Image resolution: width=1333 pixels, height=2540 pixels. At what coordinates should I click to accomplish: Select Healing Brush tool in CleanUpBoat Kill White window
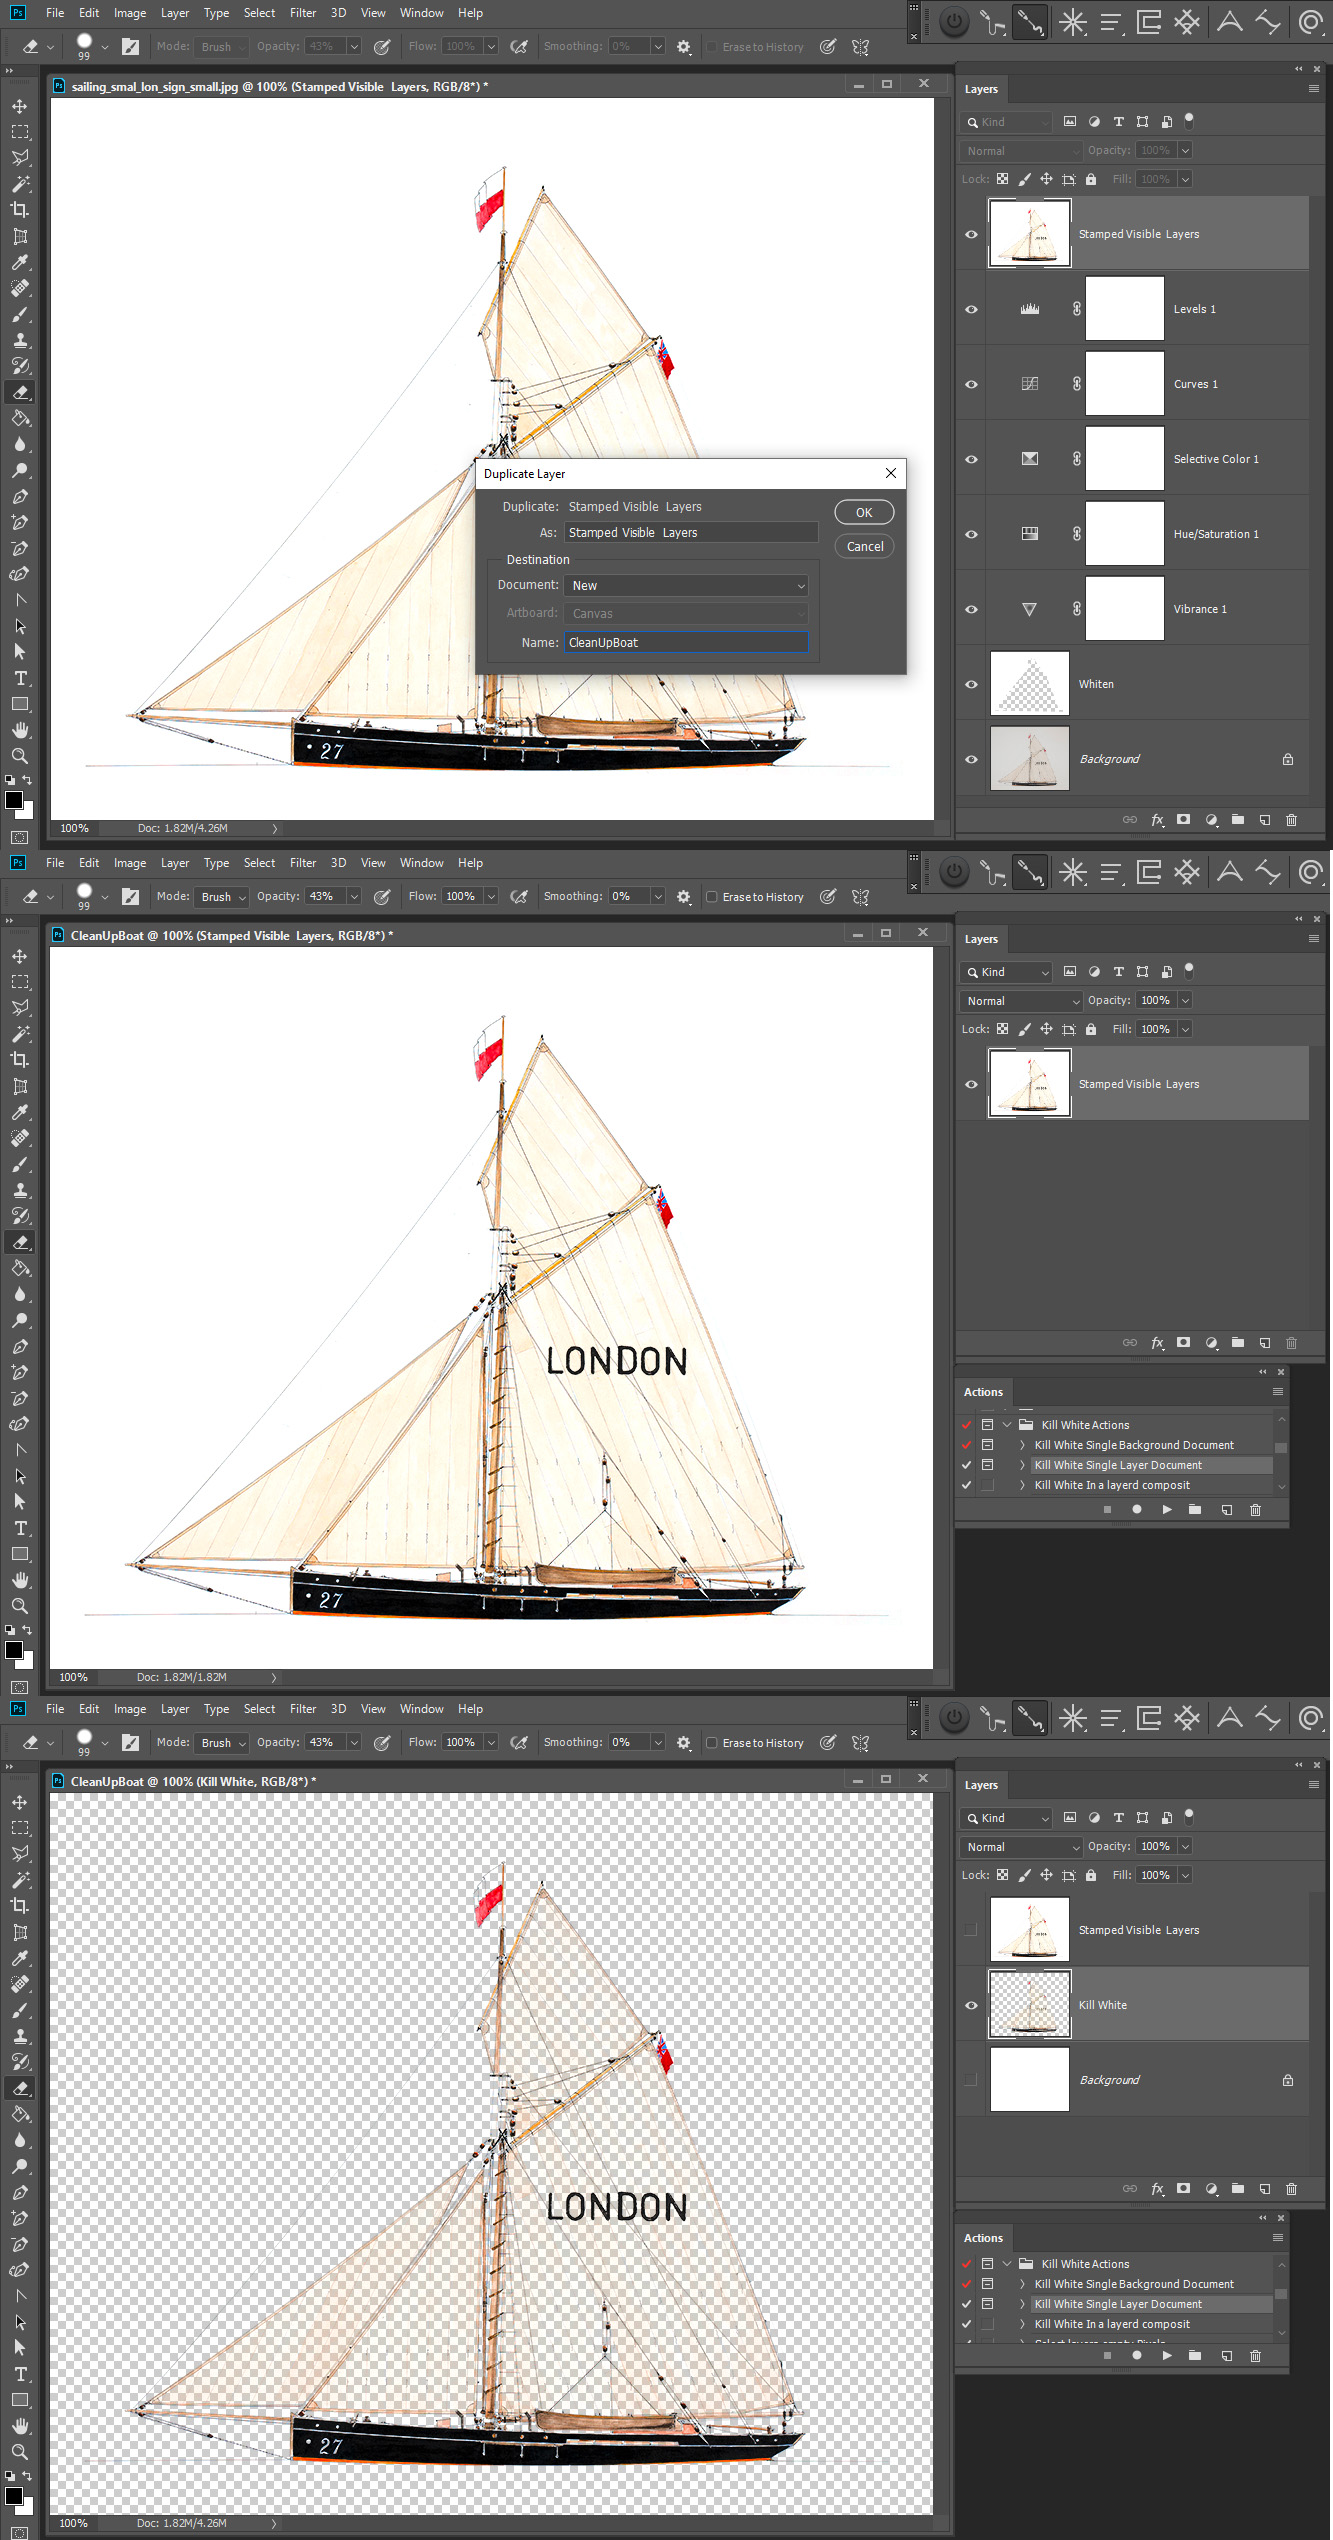[x=20, y=1984]
